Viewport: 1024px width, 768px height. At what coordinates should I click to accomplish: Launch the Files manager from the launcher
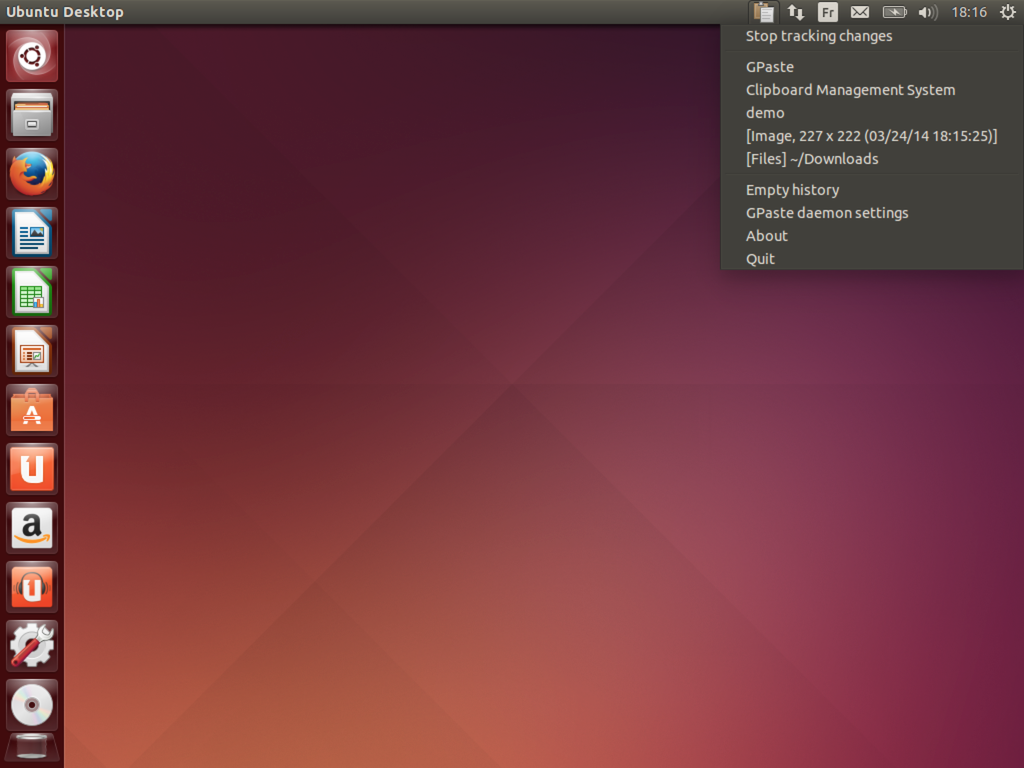[x=32, y=115]
